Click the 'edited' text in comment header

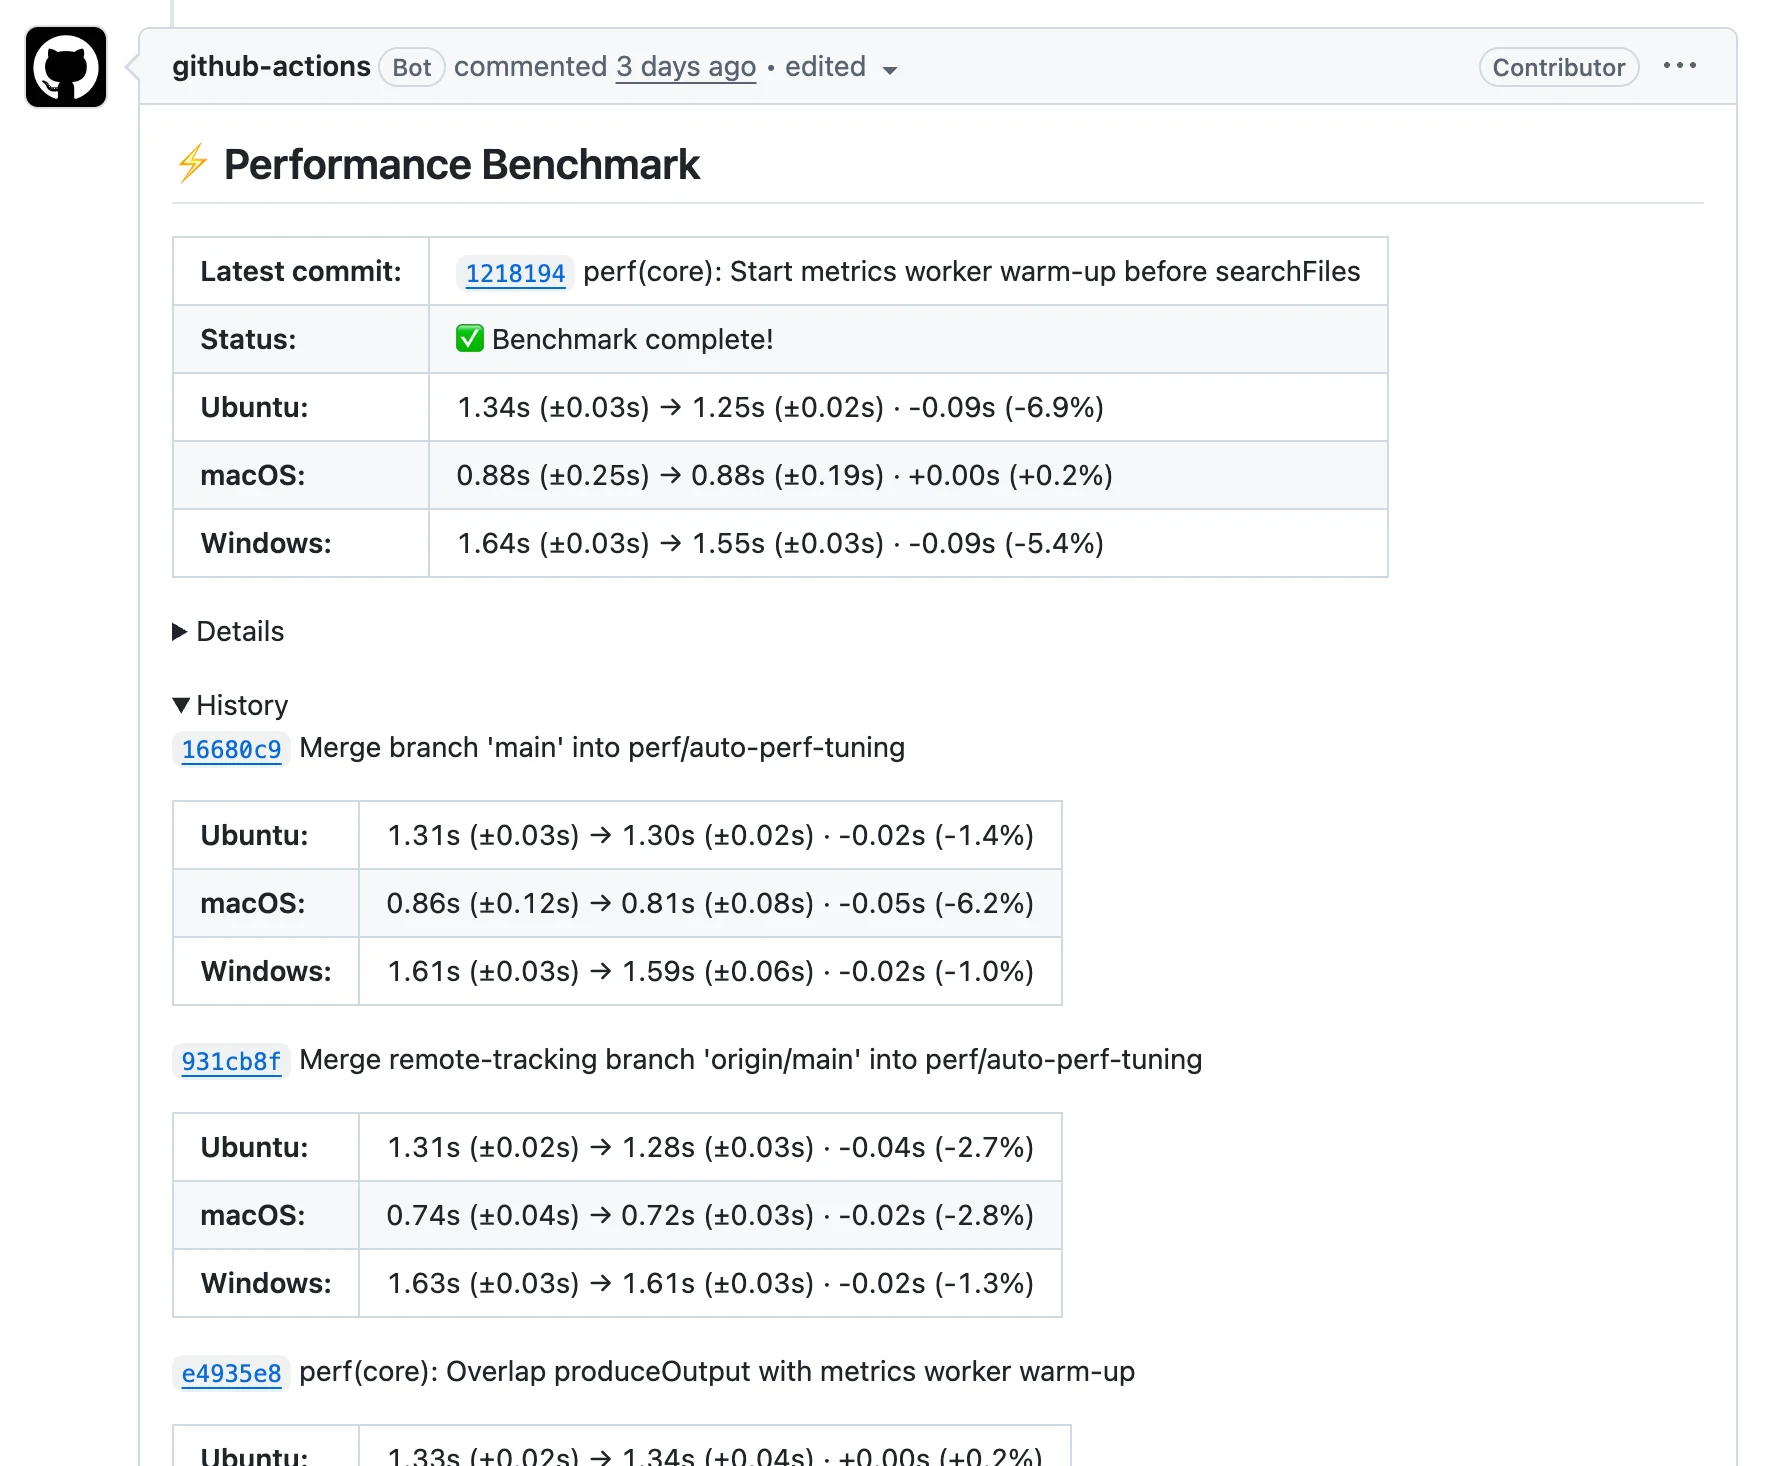click(825, 66)
